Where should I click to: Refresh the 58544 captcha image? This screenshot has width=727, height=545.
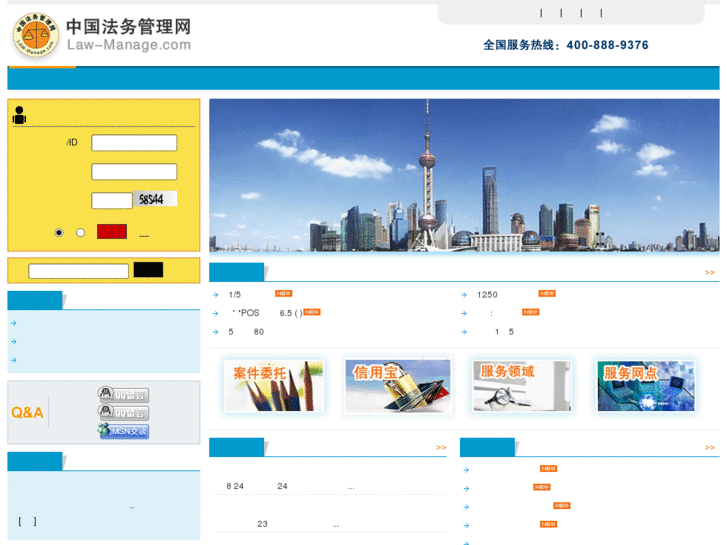tap(155, 199)
